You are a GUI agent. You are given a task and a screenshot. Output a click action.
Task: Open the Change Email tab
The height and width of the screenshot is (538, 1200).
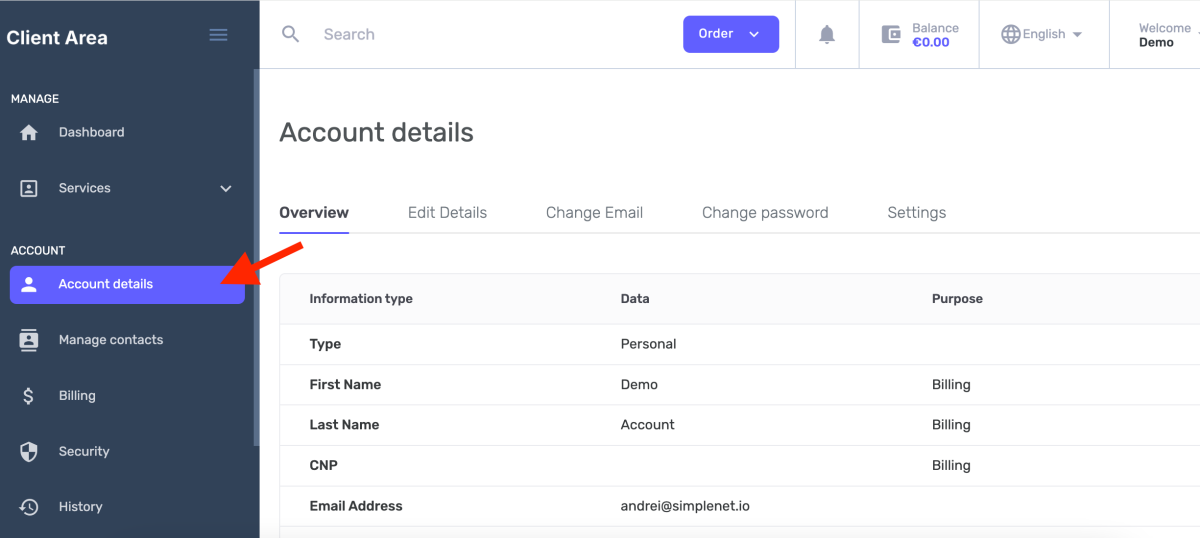tap(594, 213)
